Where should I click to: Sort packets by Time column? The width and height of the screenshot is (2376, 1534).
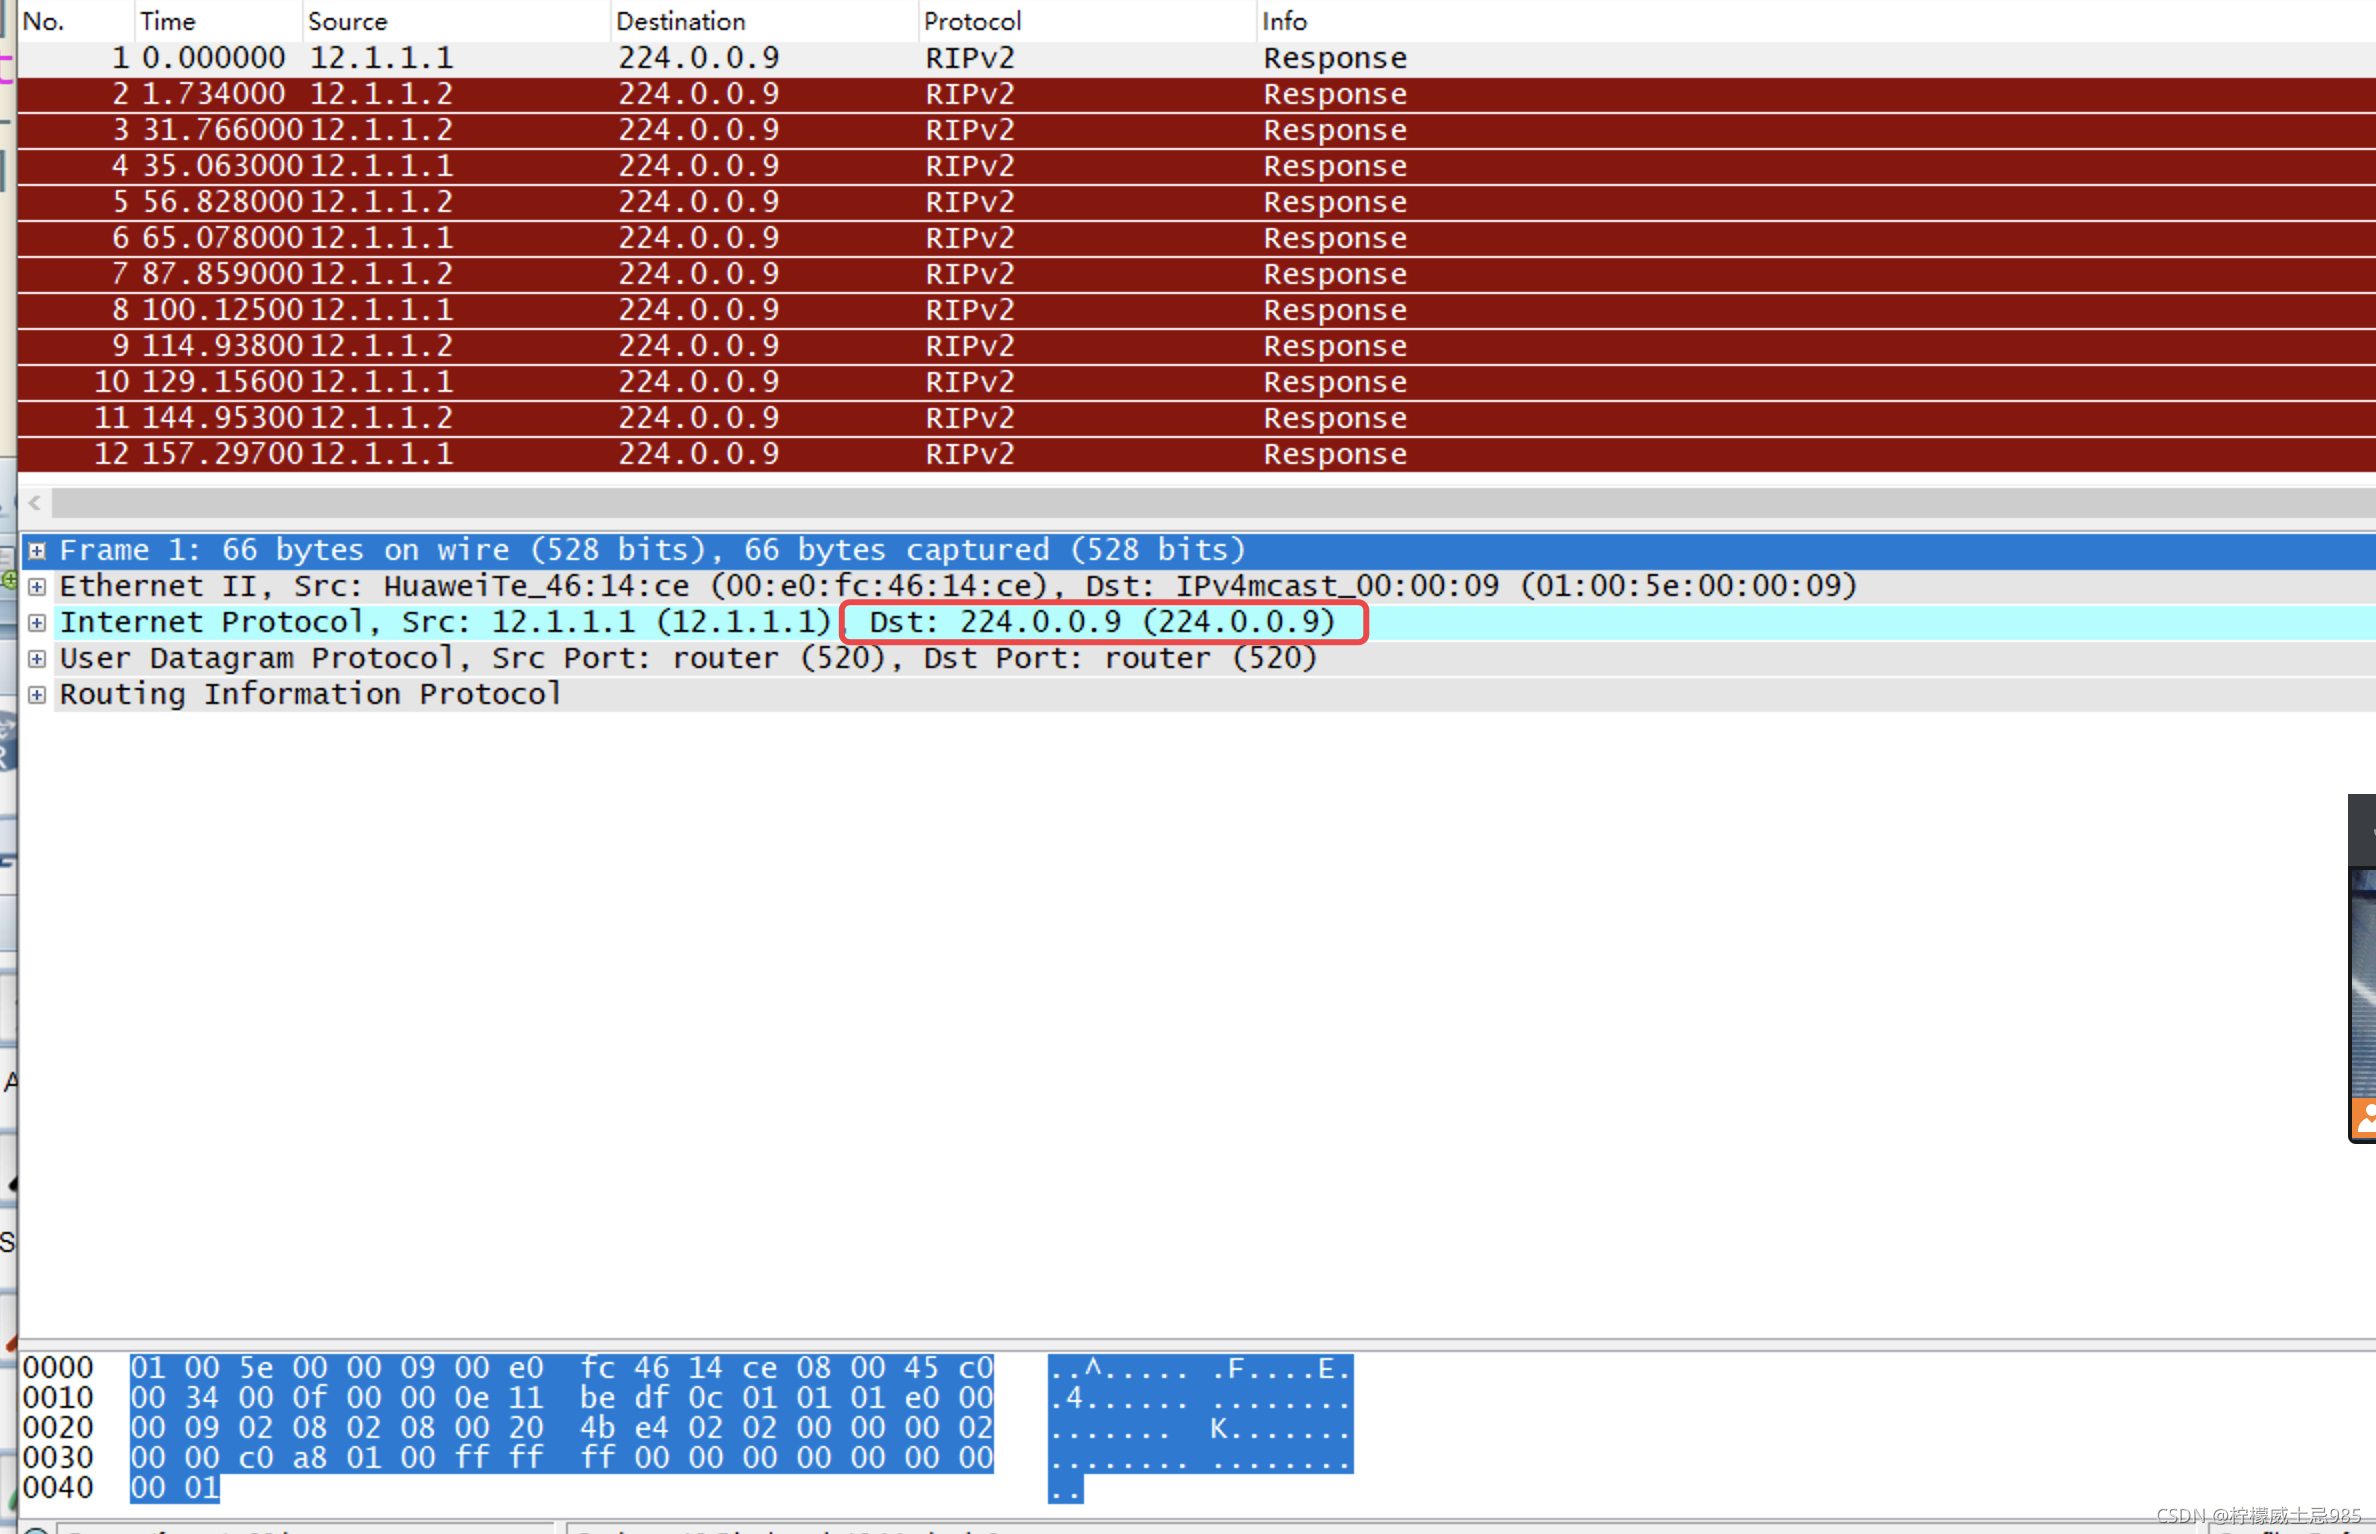[x=167, y=21]
